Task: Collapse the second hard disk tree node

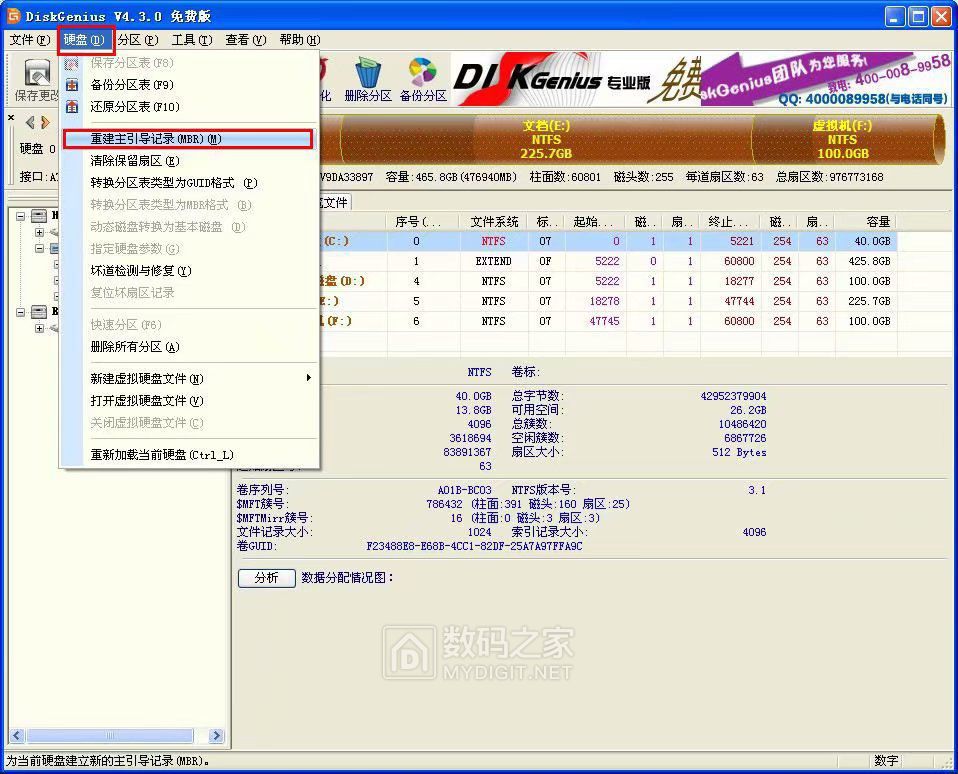Action: [21, 312]
